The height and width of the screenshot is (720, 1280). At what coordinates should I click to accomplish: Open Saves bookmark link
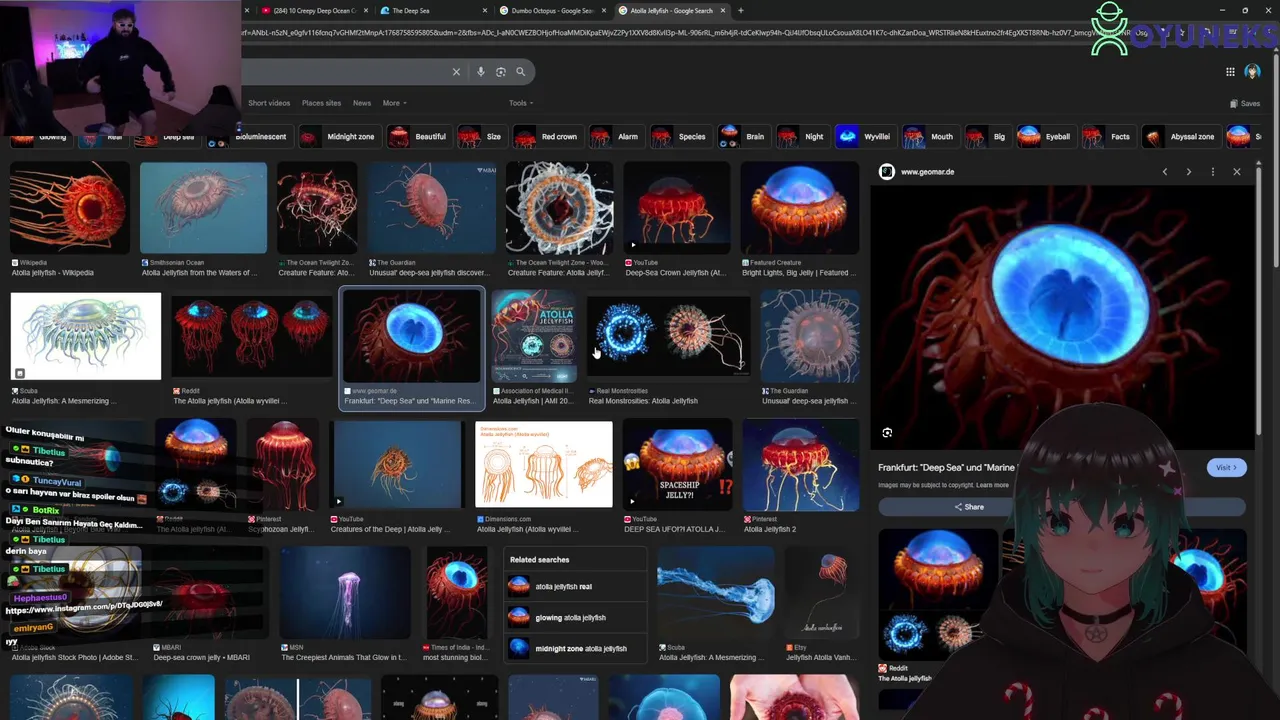(1245, 103)
